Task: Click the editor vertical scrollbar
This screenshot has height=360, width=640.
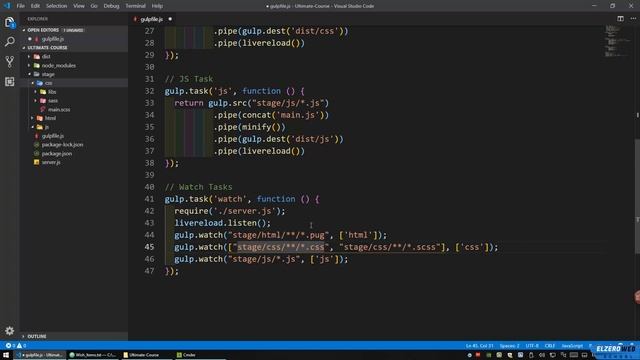Action: click(637, 196)
